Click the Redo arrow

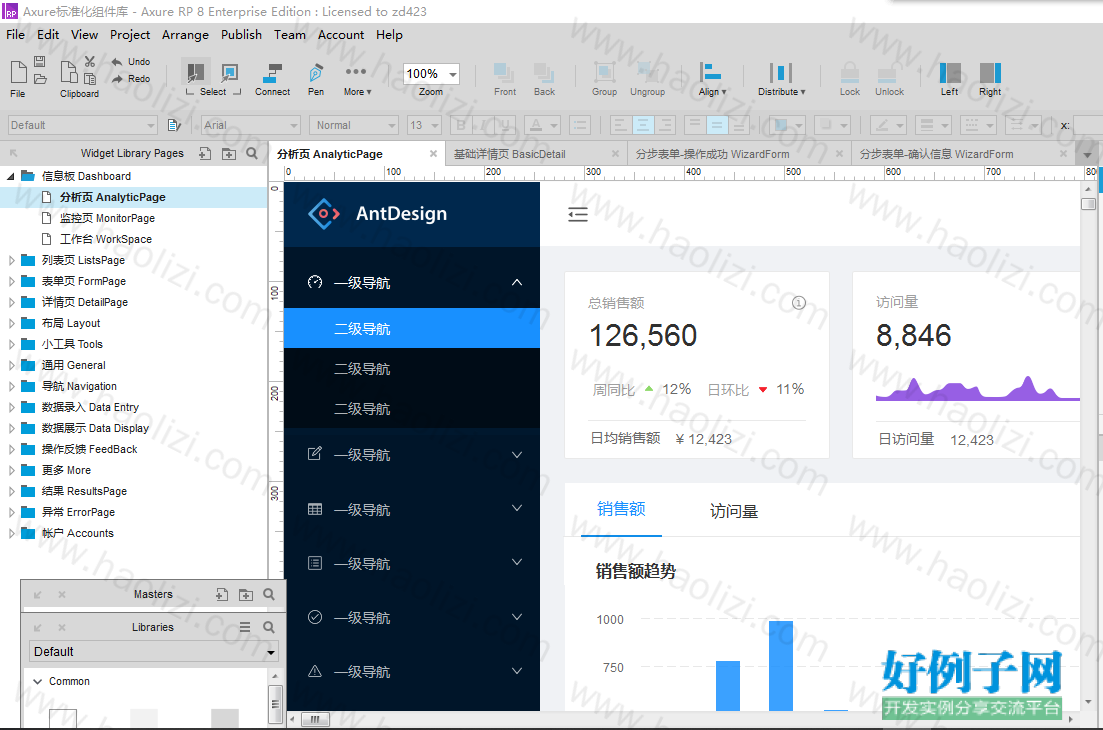tap(117, 79)
